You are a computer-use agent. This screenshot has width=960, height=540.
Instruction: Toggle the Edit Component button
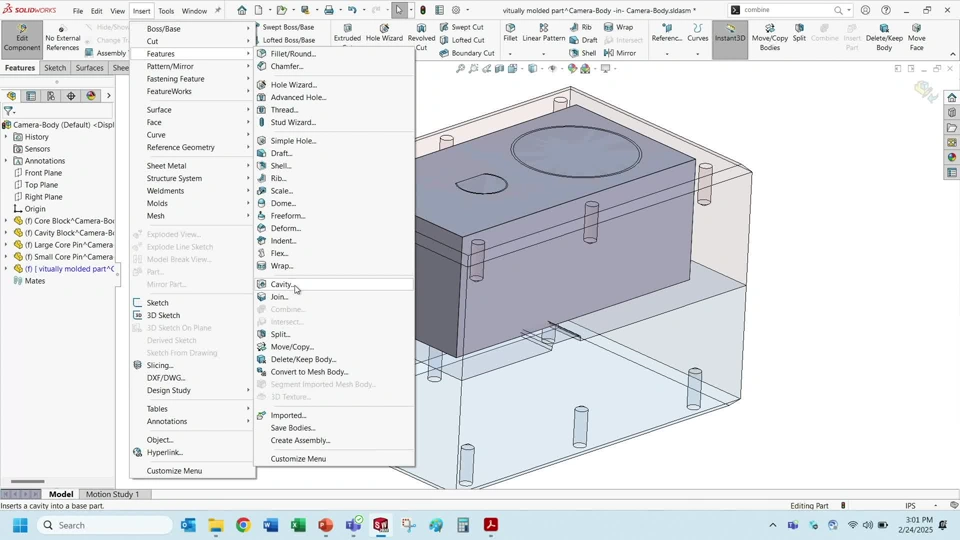[x=21, y=36]
